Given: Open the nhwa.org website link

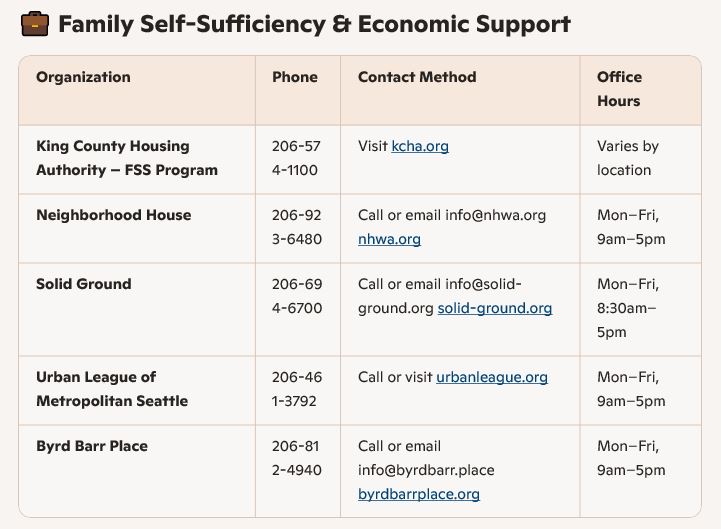Looking at the screenshot, I should 389,239.
